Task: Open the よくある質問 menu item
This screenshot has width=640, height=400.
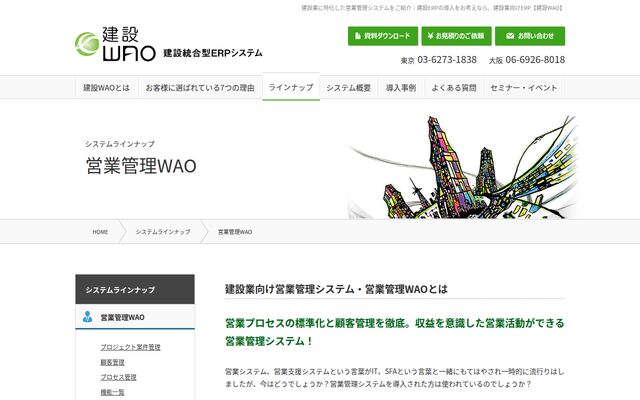Action: click(x=454, y=88)
